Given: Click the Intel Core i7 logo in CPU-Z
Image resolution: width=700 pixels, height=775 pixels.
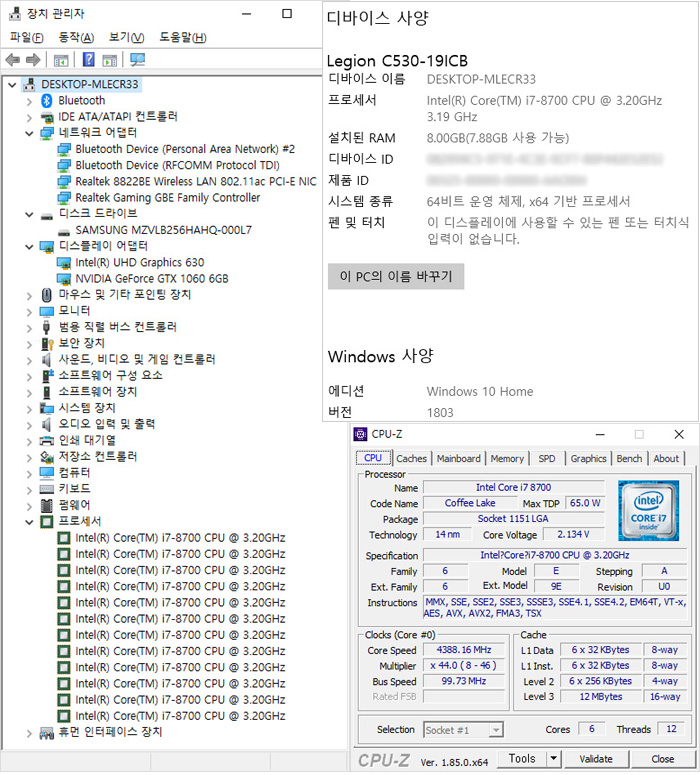Looking at the screenshot, I should 649,511.
